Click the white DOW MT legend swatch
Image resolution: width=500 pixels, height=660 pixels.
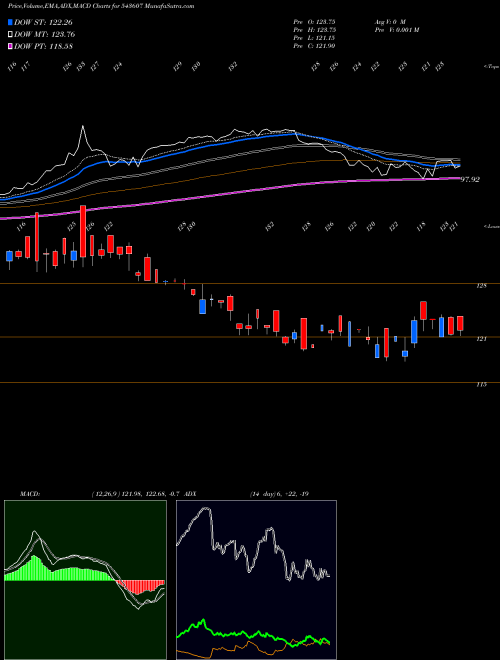coord(10,35)
